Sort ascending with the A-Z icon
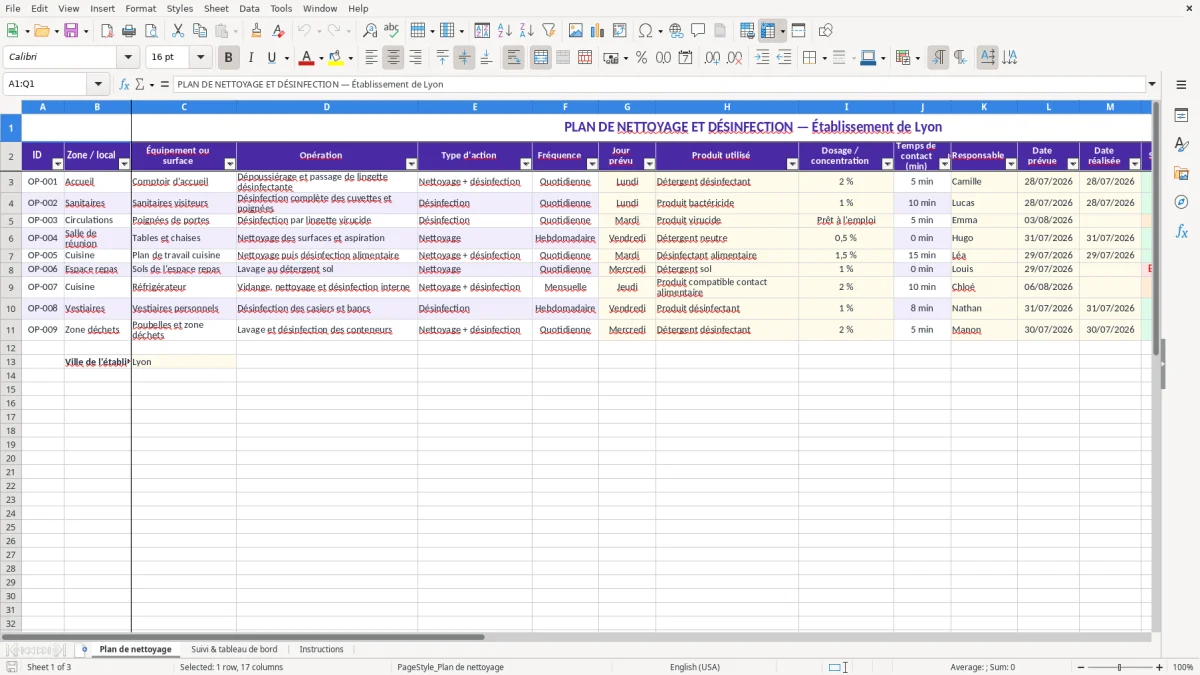 point(504,31)
